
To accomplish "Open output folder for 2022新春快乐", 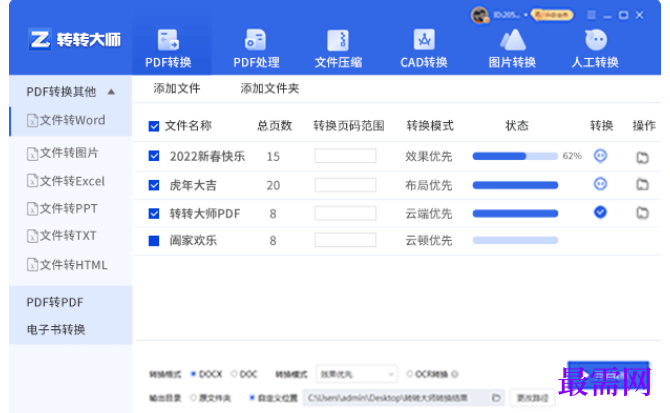I will 642,157.
